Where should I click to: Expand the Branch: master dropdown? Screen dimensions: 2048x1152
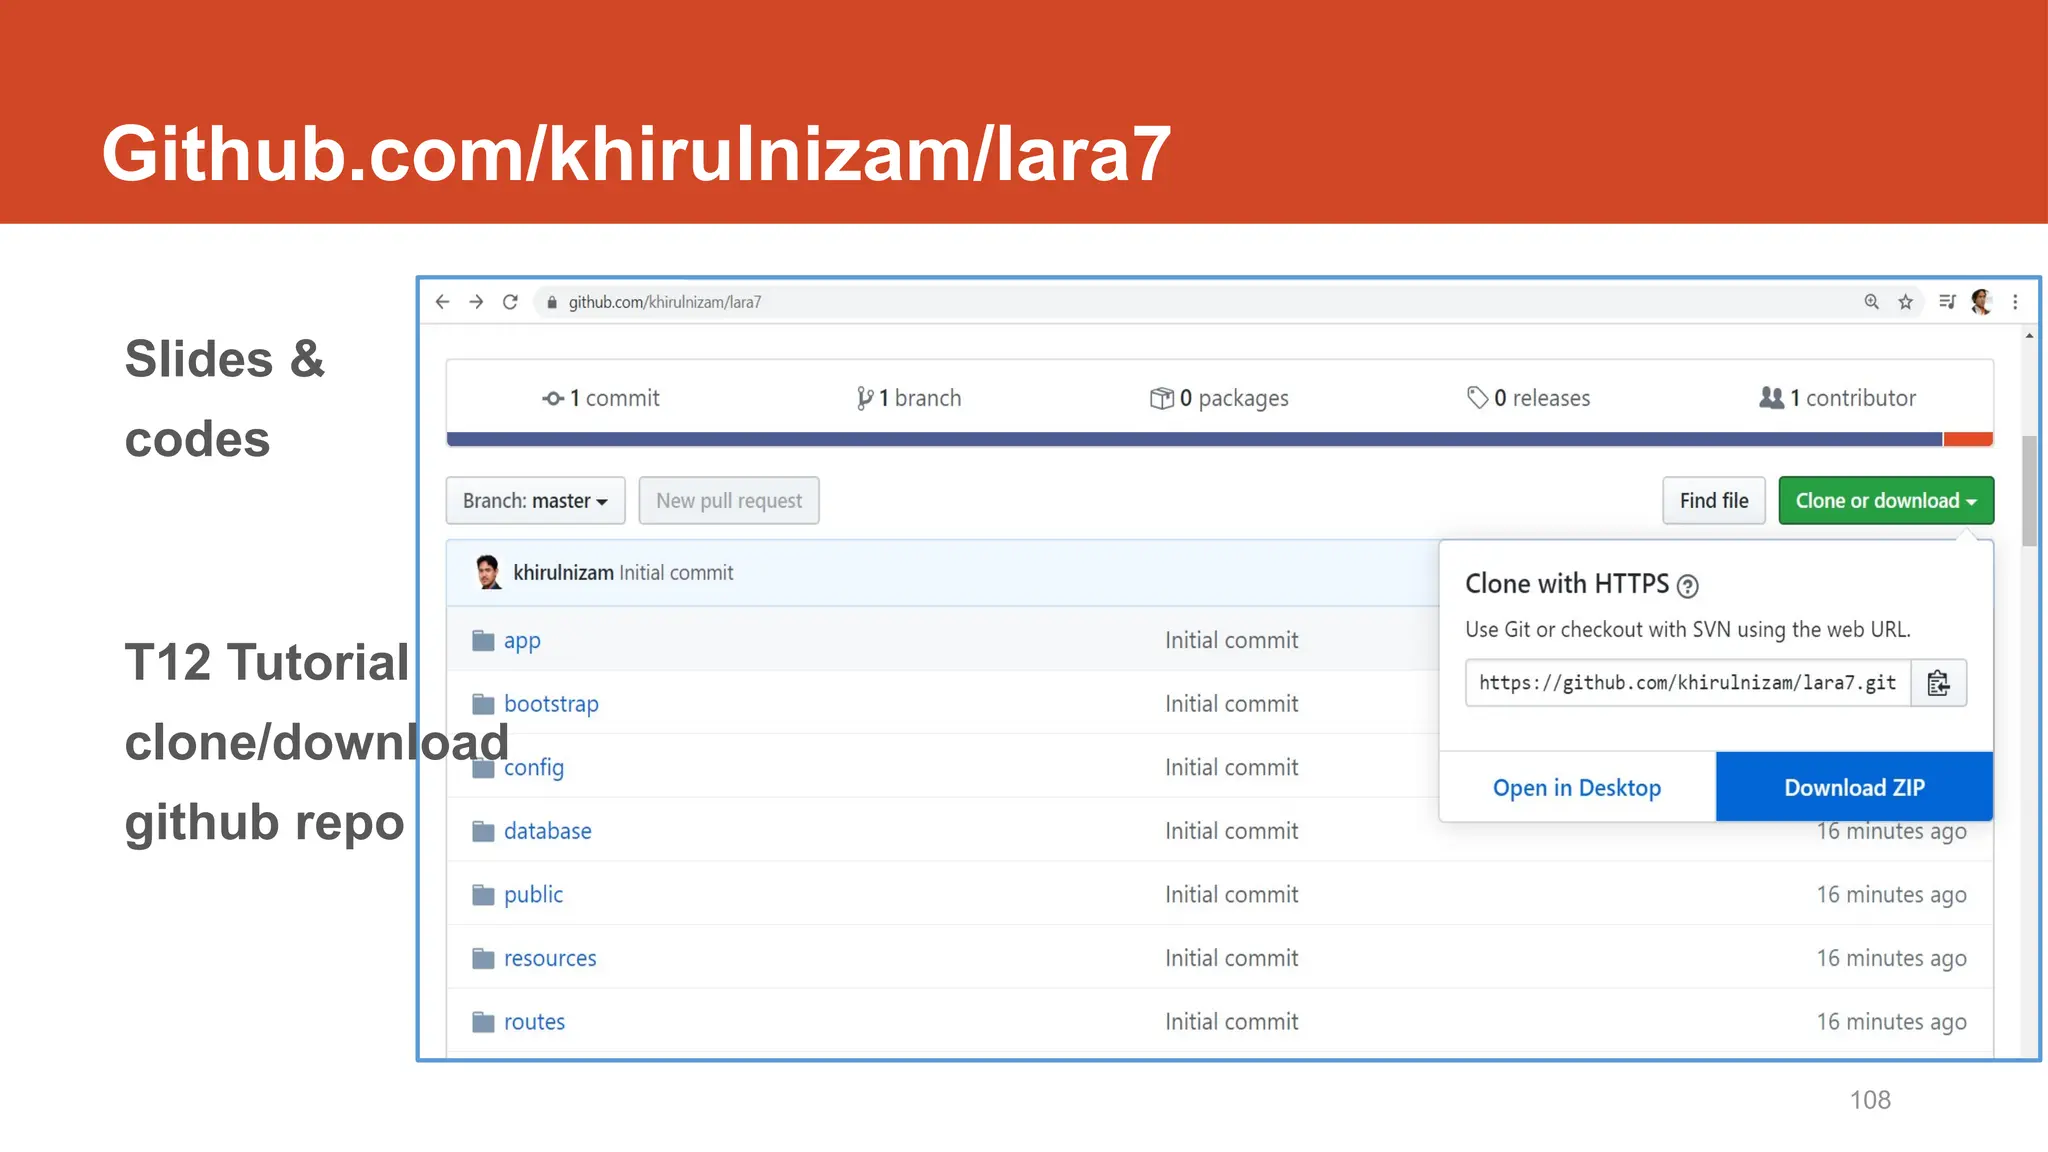click(535, 500)
